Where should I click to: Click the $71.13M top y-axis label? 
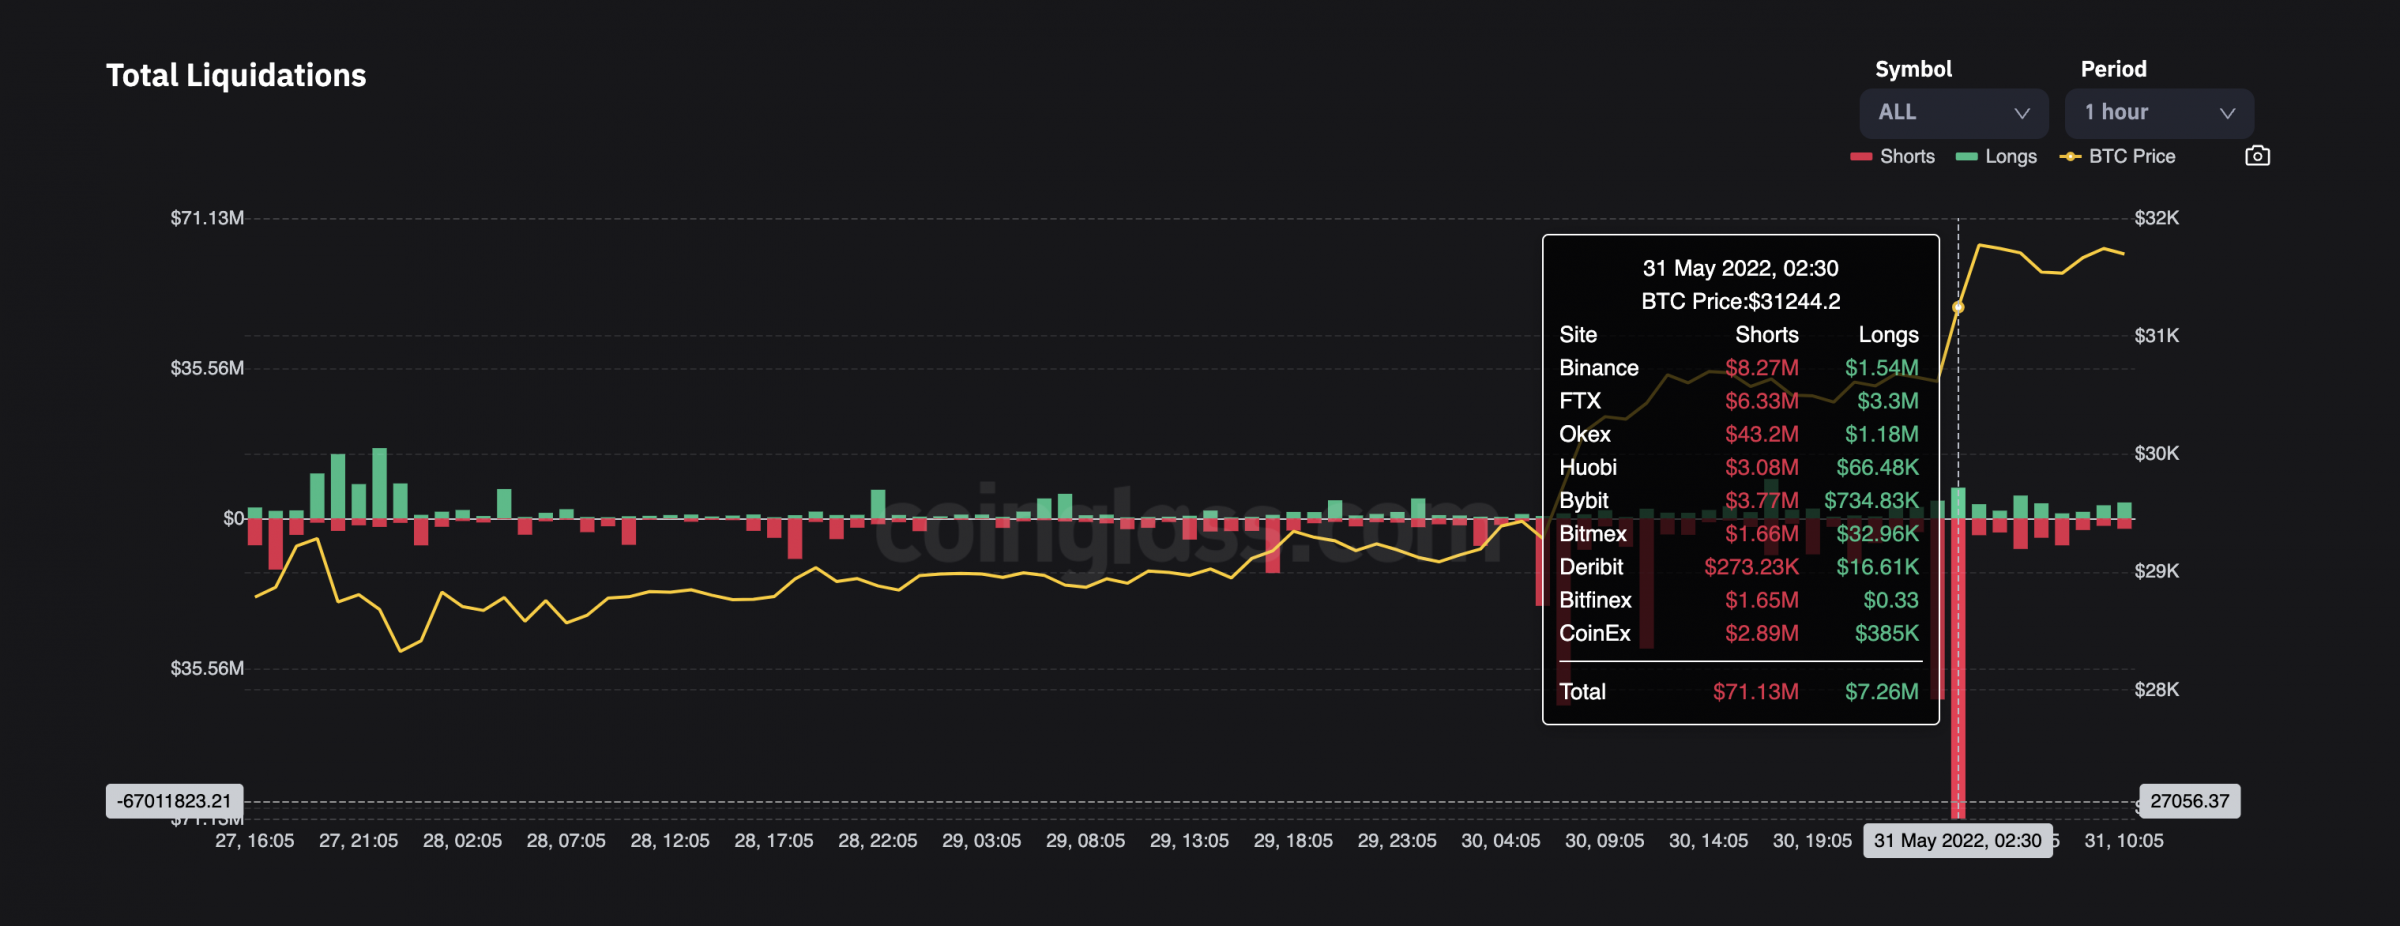click(207, 218)
